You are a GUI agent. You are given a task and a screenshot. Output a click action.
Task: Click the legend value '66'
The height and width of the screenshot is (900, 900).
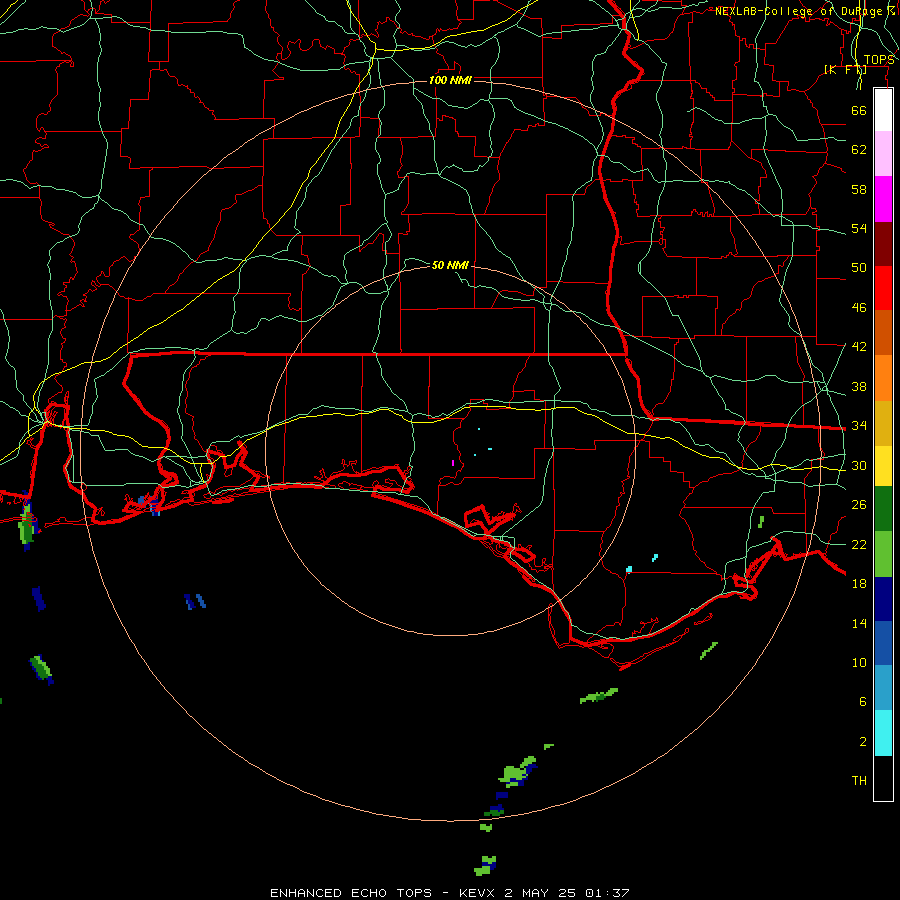859,110
